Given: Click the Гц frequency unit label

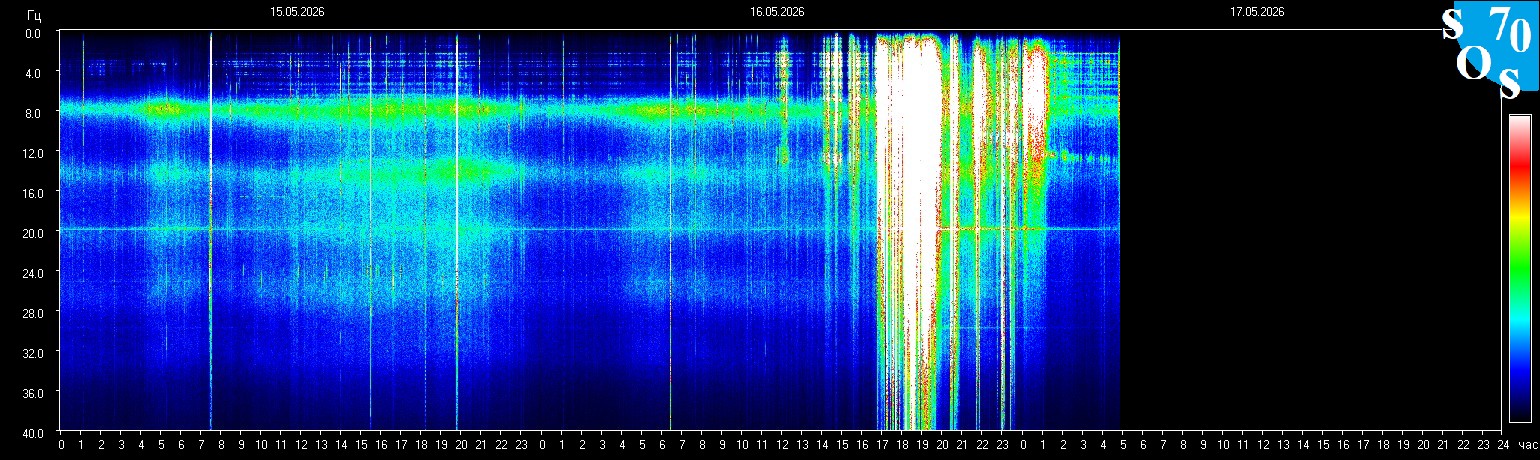Looking at the screenshot, I should click(x=34, y=14).
